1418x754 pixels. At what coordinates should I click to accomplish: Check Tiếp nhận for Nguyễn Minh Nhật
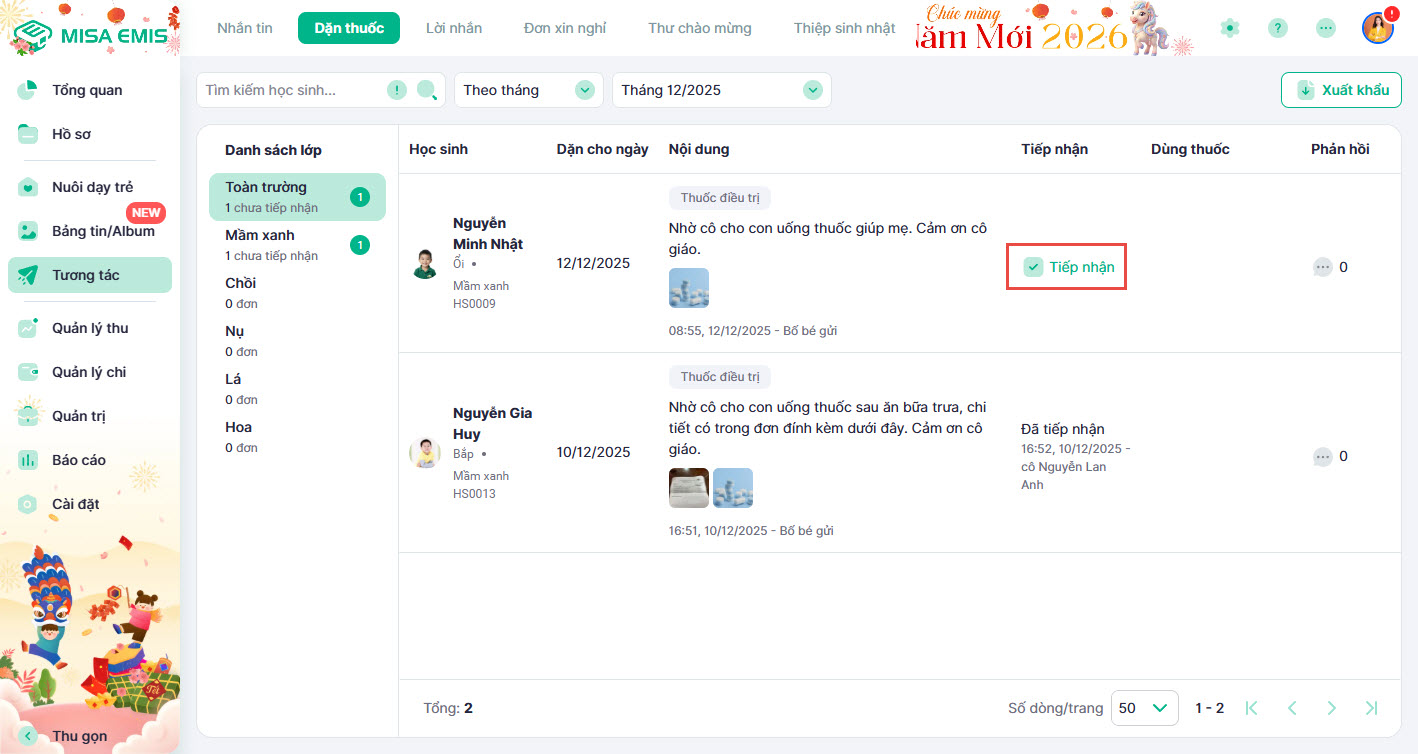point(1034,267)
